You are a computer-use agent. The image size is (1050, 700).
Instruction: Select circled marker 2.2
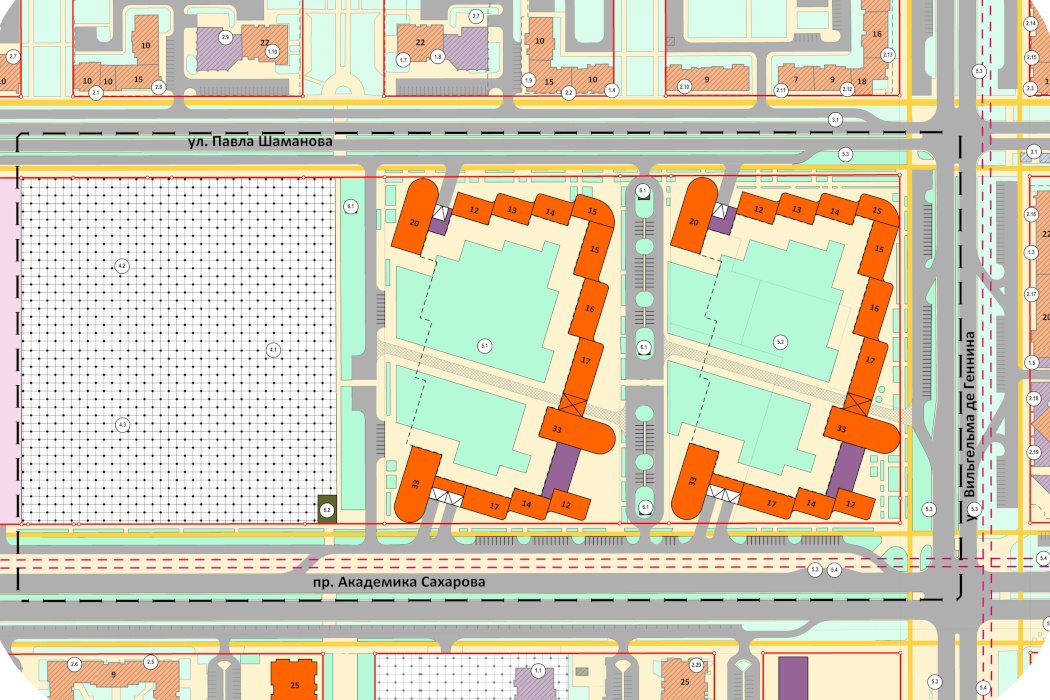pyautogui.click(x=569, y=93)
